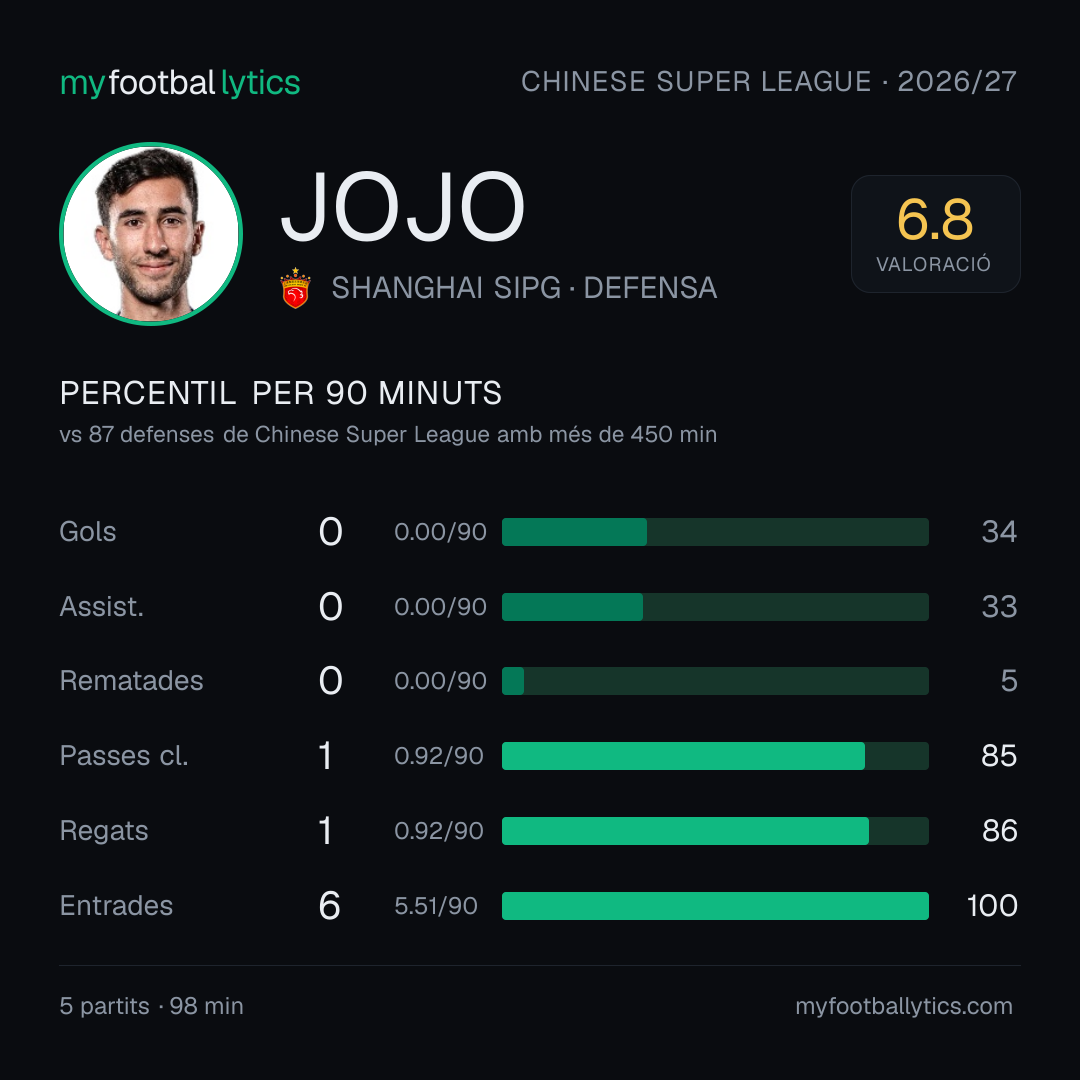Screen dimensions: 1080x1080
Task: Select the Shanghai SIPG · Defensa text
Action: tap(524, 288)
